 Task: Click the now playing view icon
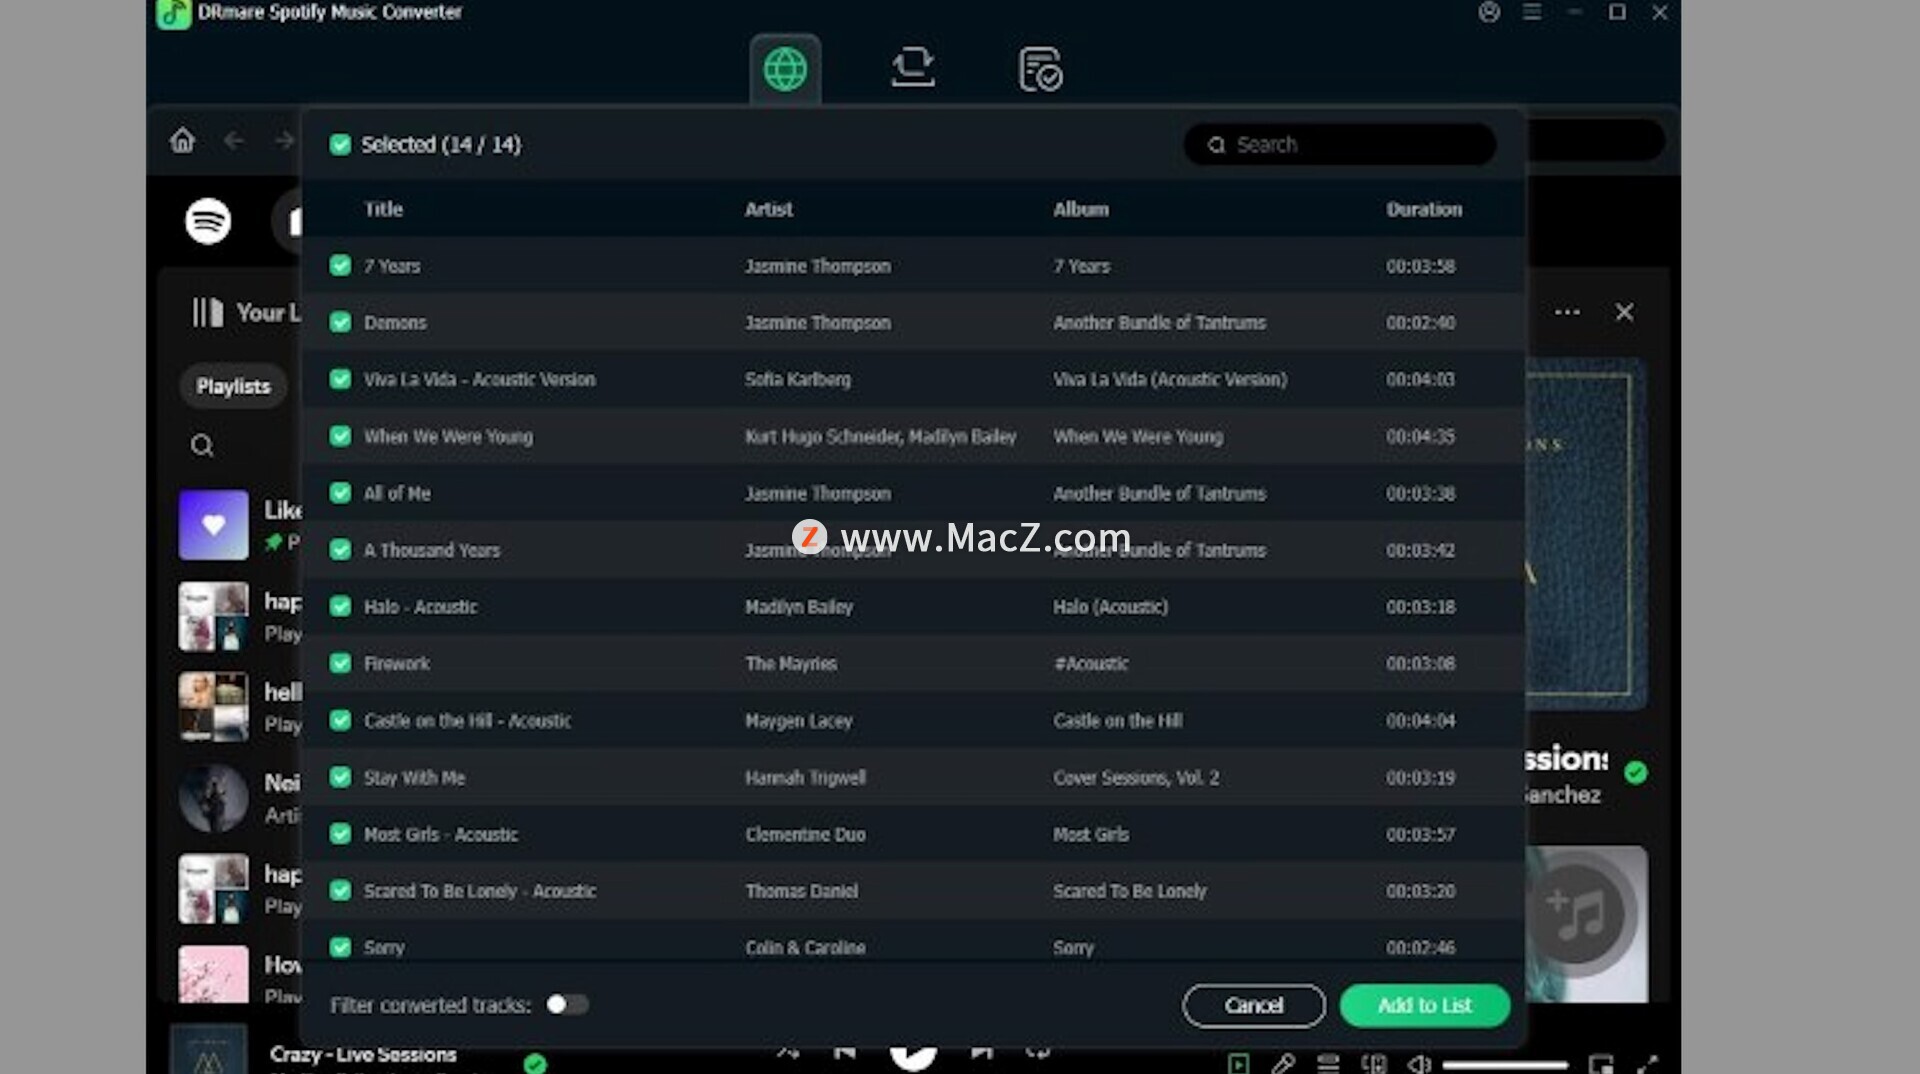[1238, 1064]
